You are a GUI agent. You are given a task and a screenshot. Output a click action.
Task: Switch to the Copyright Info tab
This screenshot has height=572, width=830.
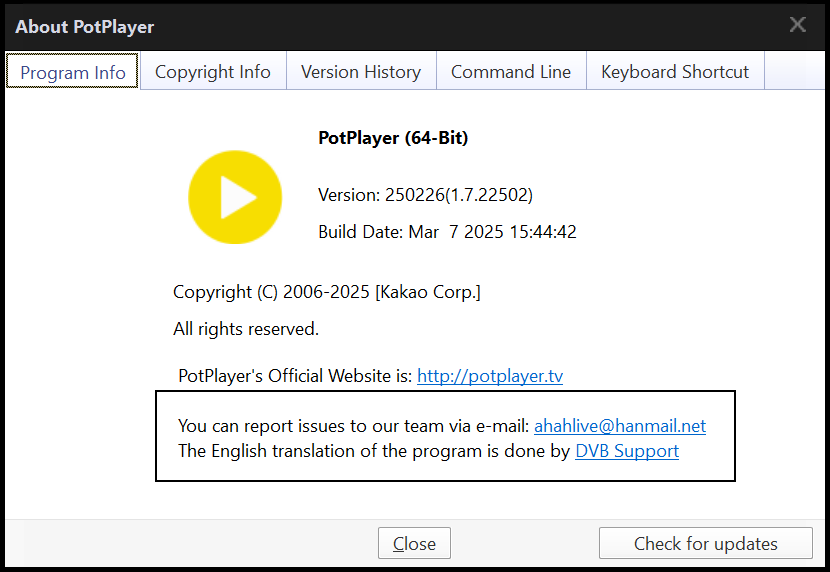point(213,71)
